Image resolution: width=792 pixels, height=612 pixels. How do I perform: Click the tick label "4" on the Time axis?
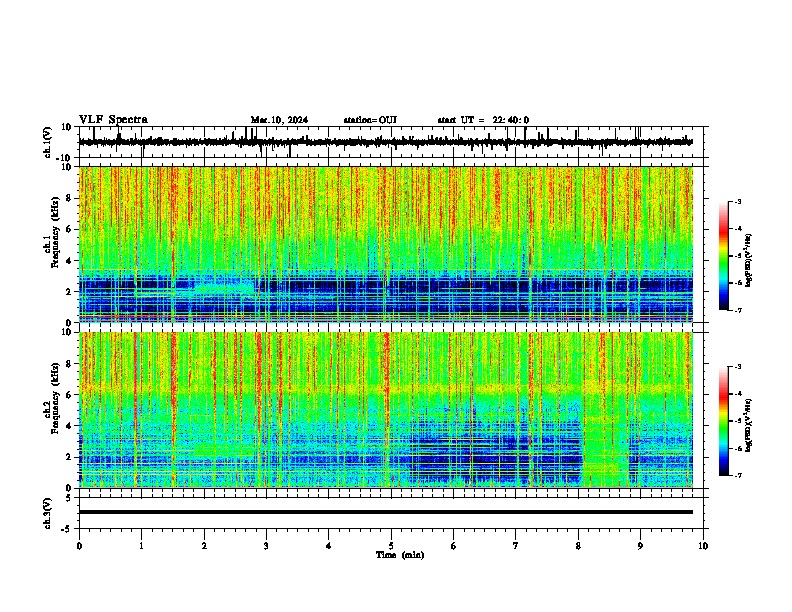click(329, 546)
